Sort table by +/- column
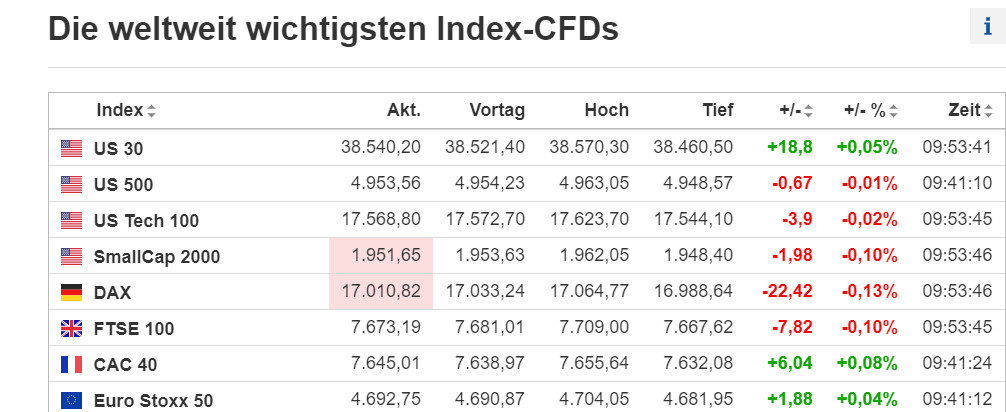This screenshot has width=1006, height=412. 796,110
